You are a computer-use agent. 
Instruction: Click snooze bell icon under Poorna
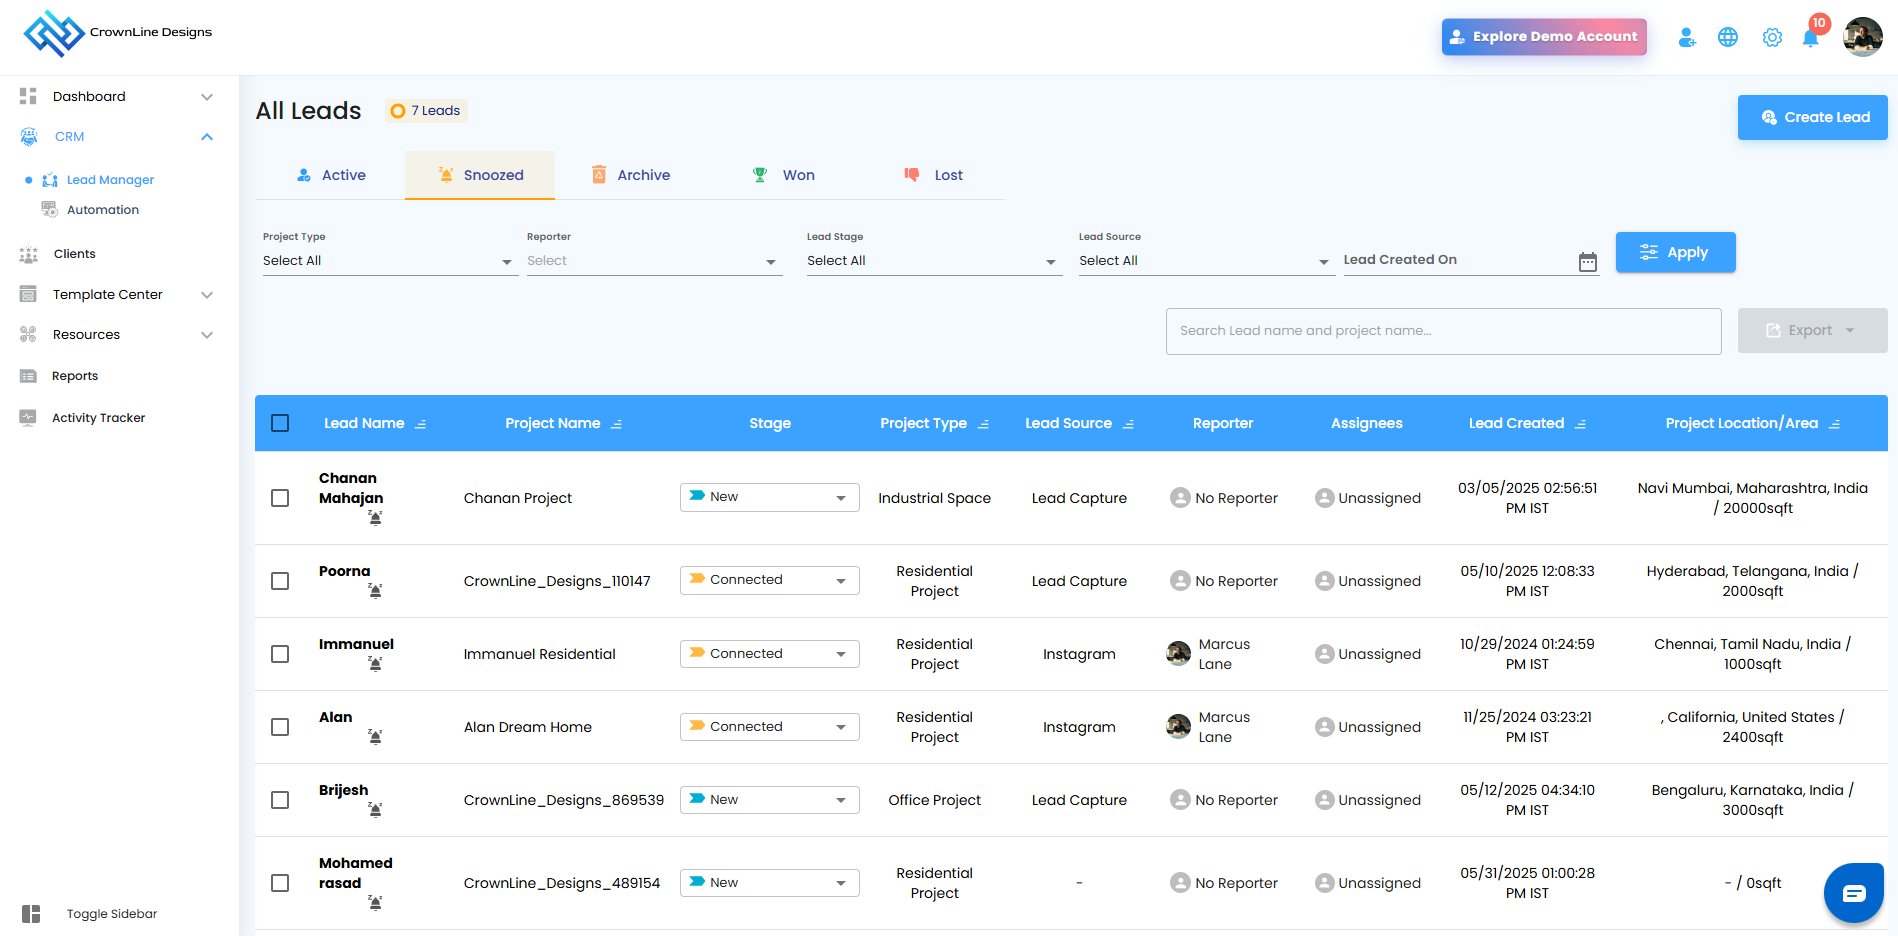(x=375, y=591)
